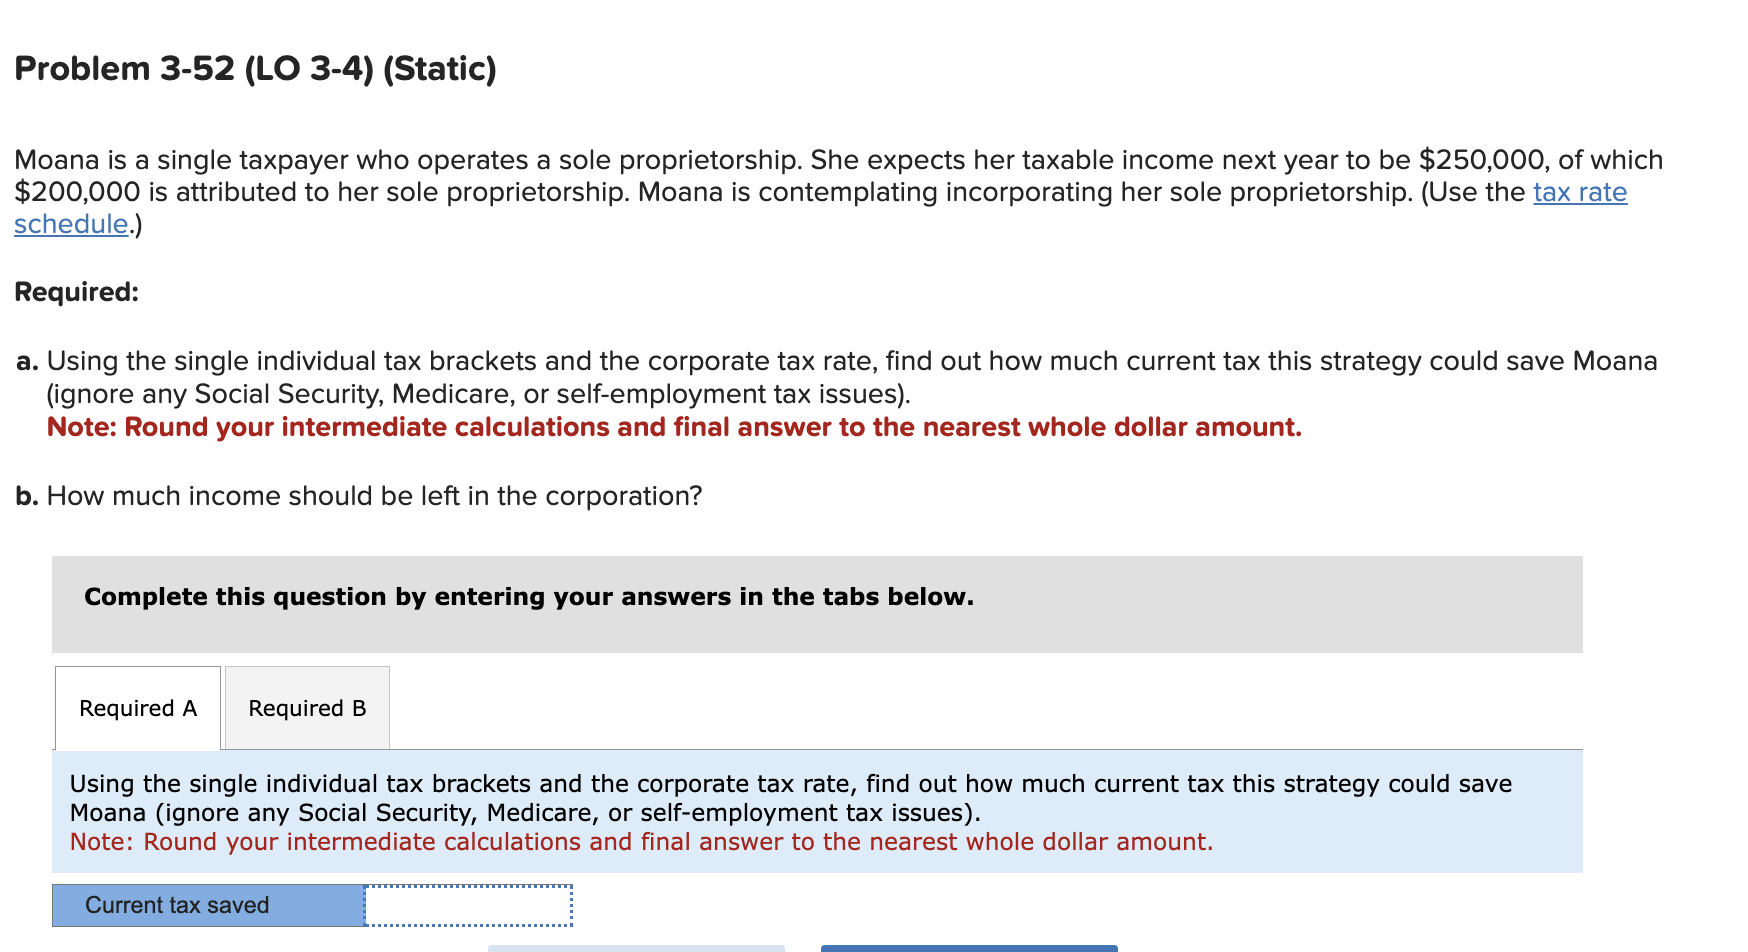1748x952 pixels.
Task: Click the word schedule in the hyperlink
Action: [x=69, y=224]
